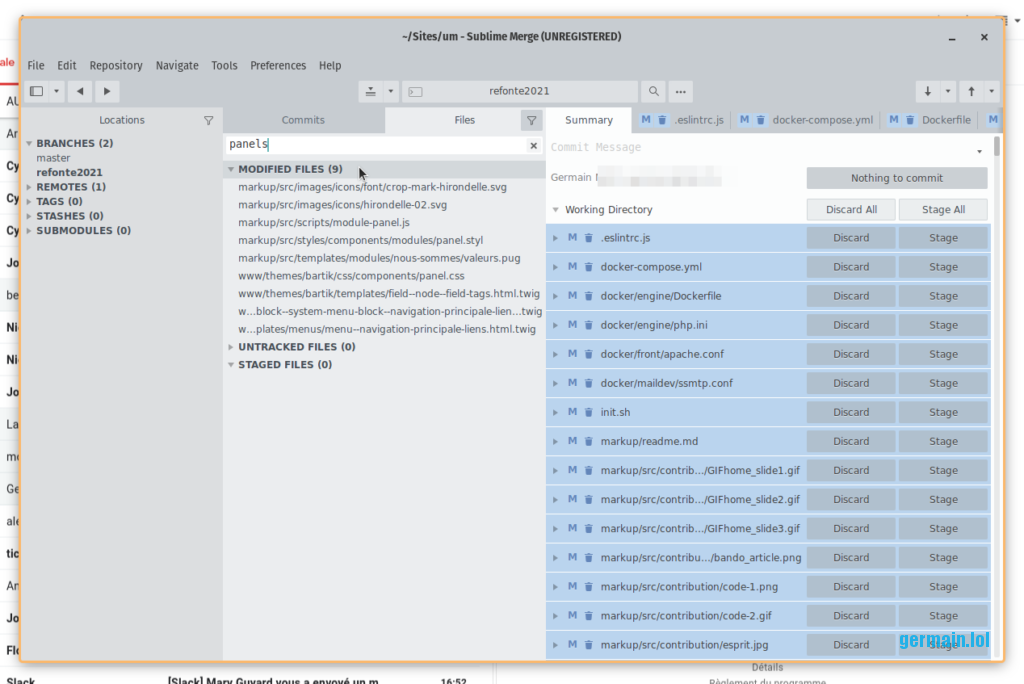Click the pull down-arrow icon
The height and width of the screenshot is (684, 1024).
coord(928,91)
